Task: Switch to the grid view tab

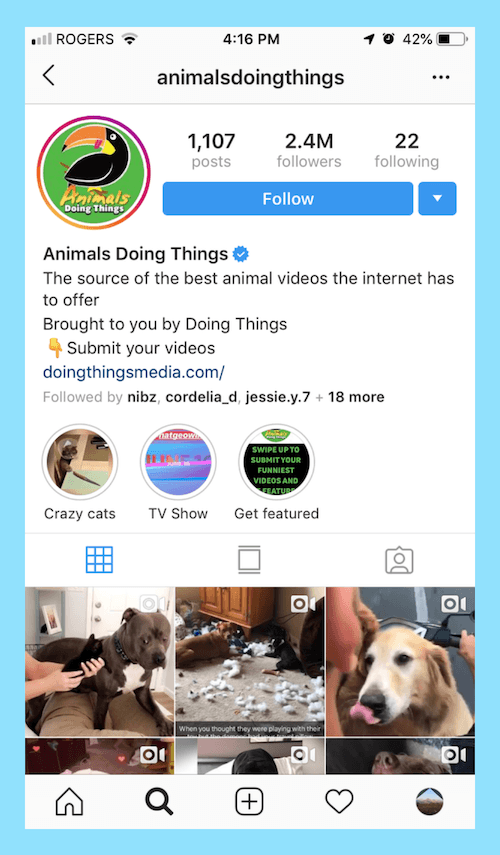Action: [99, 560]
